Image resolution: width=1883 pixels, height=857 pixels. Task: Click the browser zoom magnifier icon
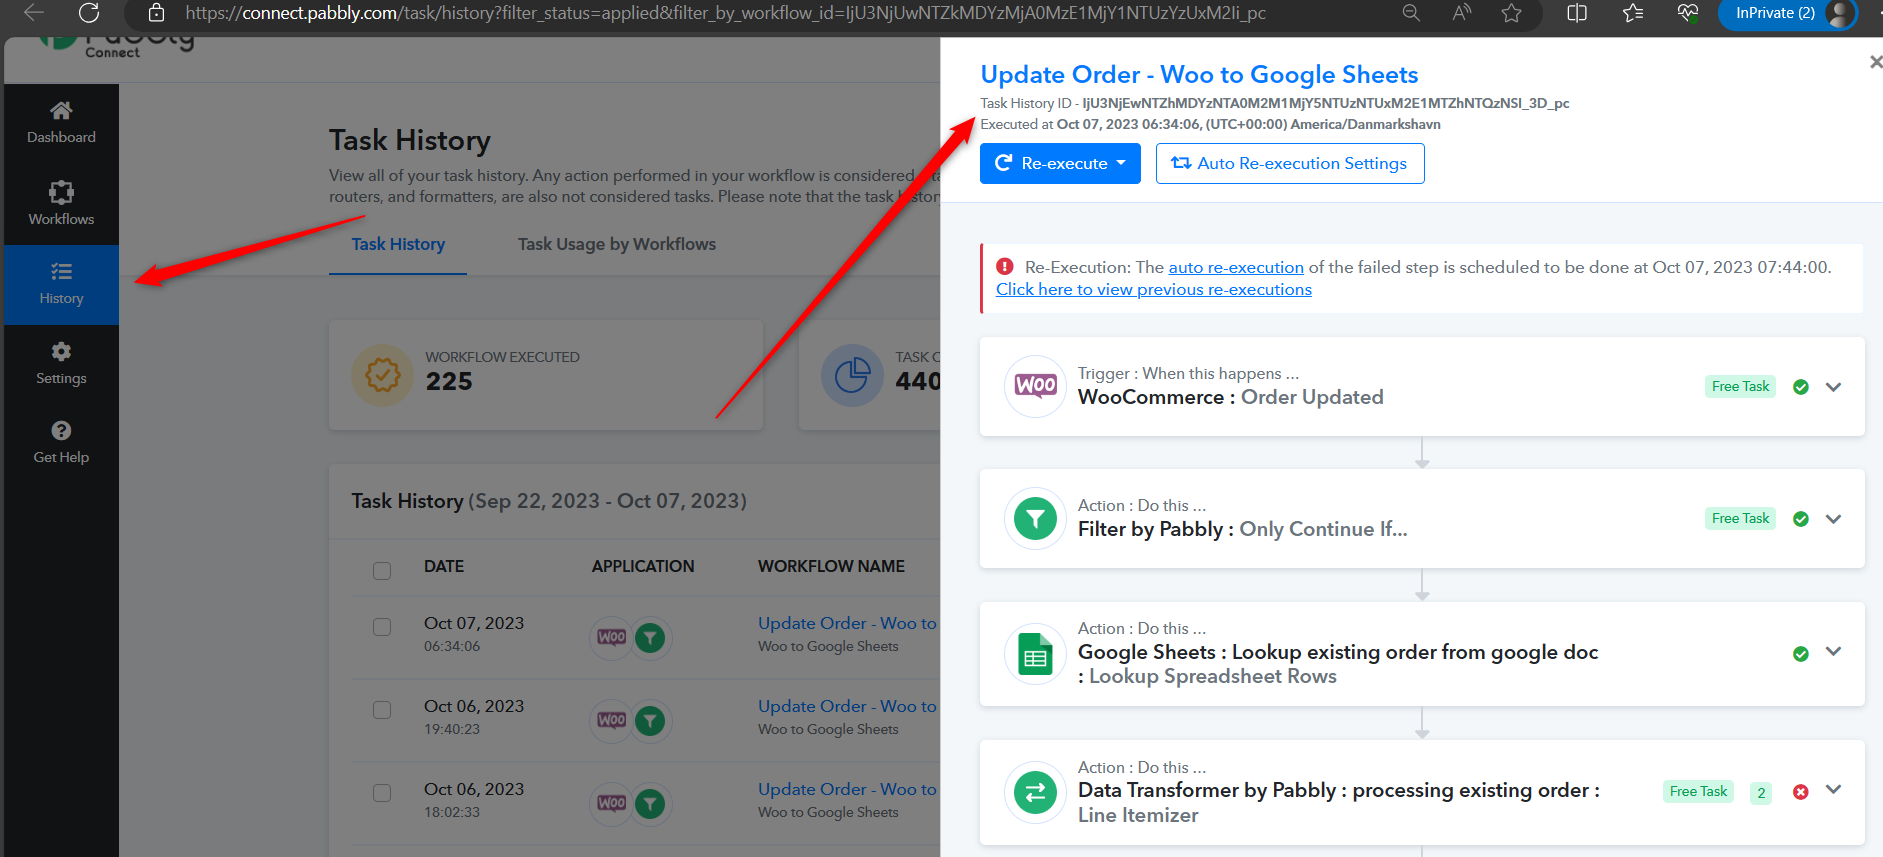pos(1411,13)
